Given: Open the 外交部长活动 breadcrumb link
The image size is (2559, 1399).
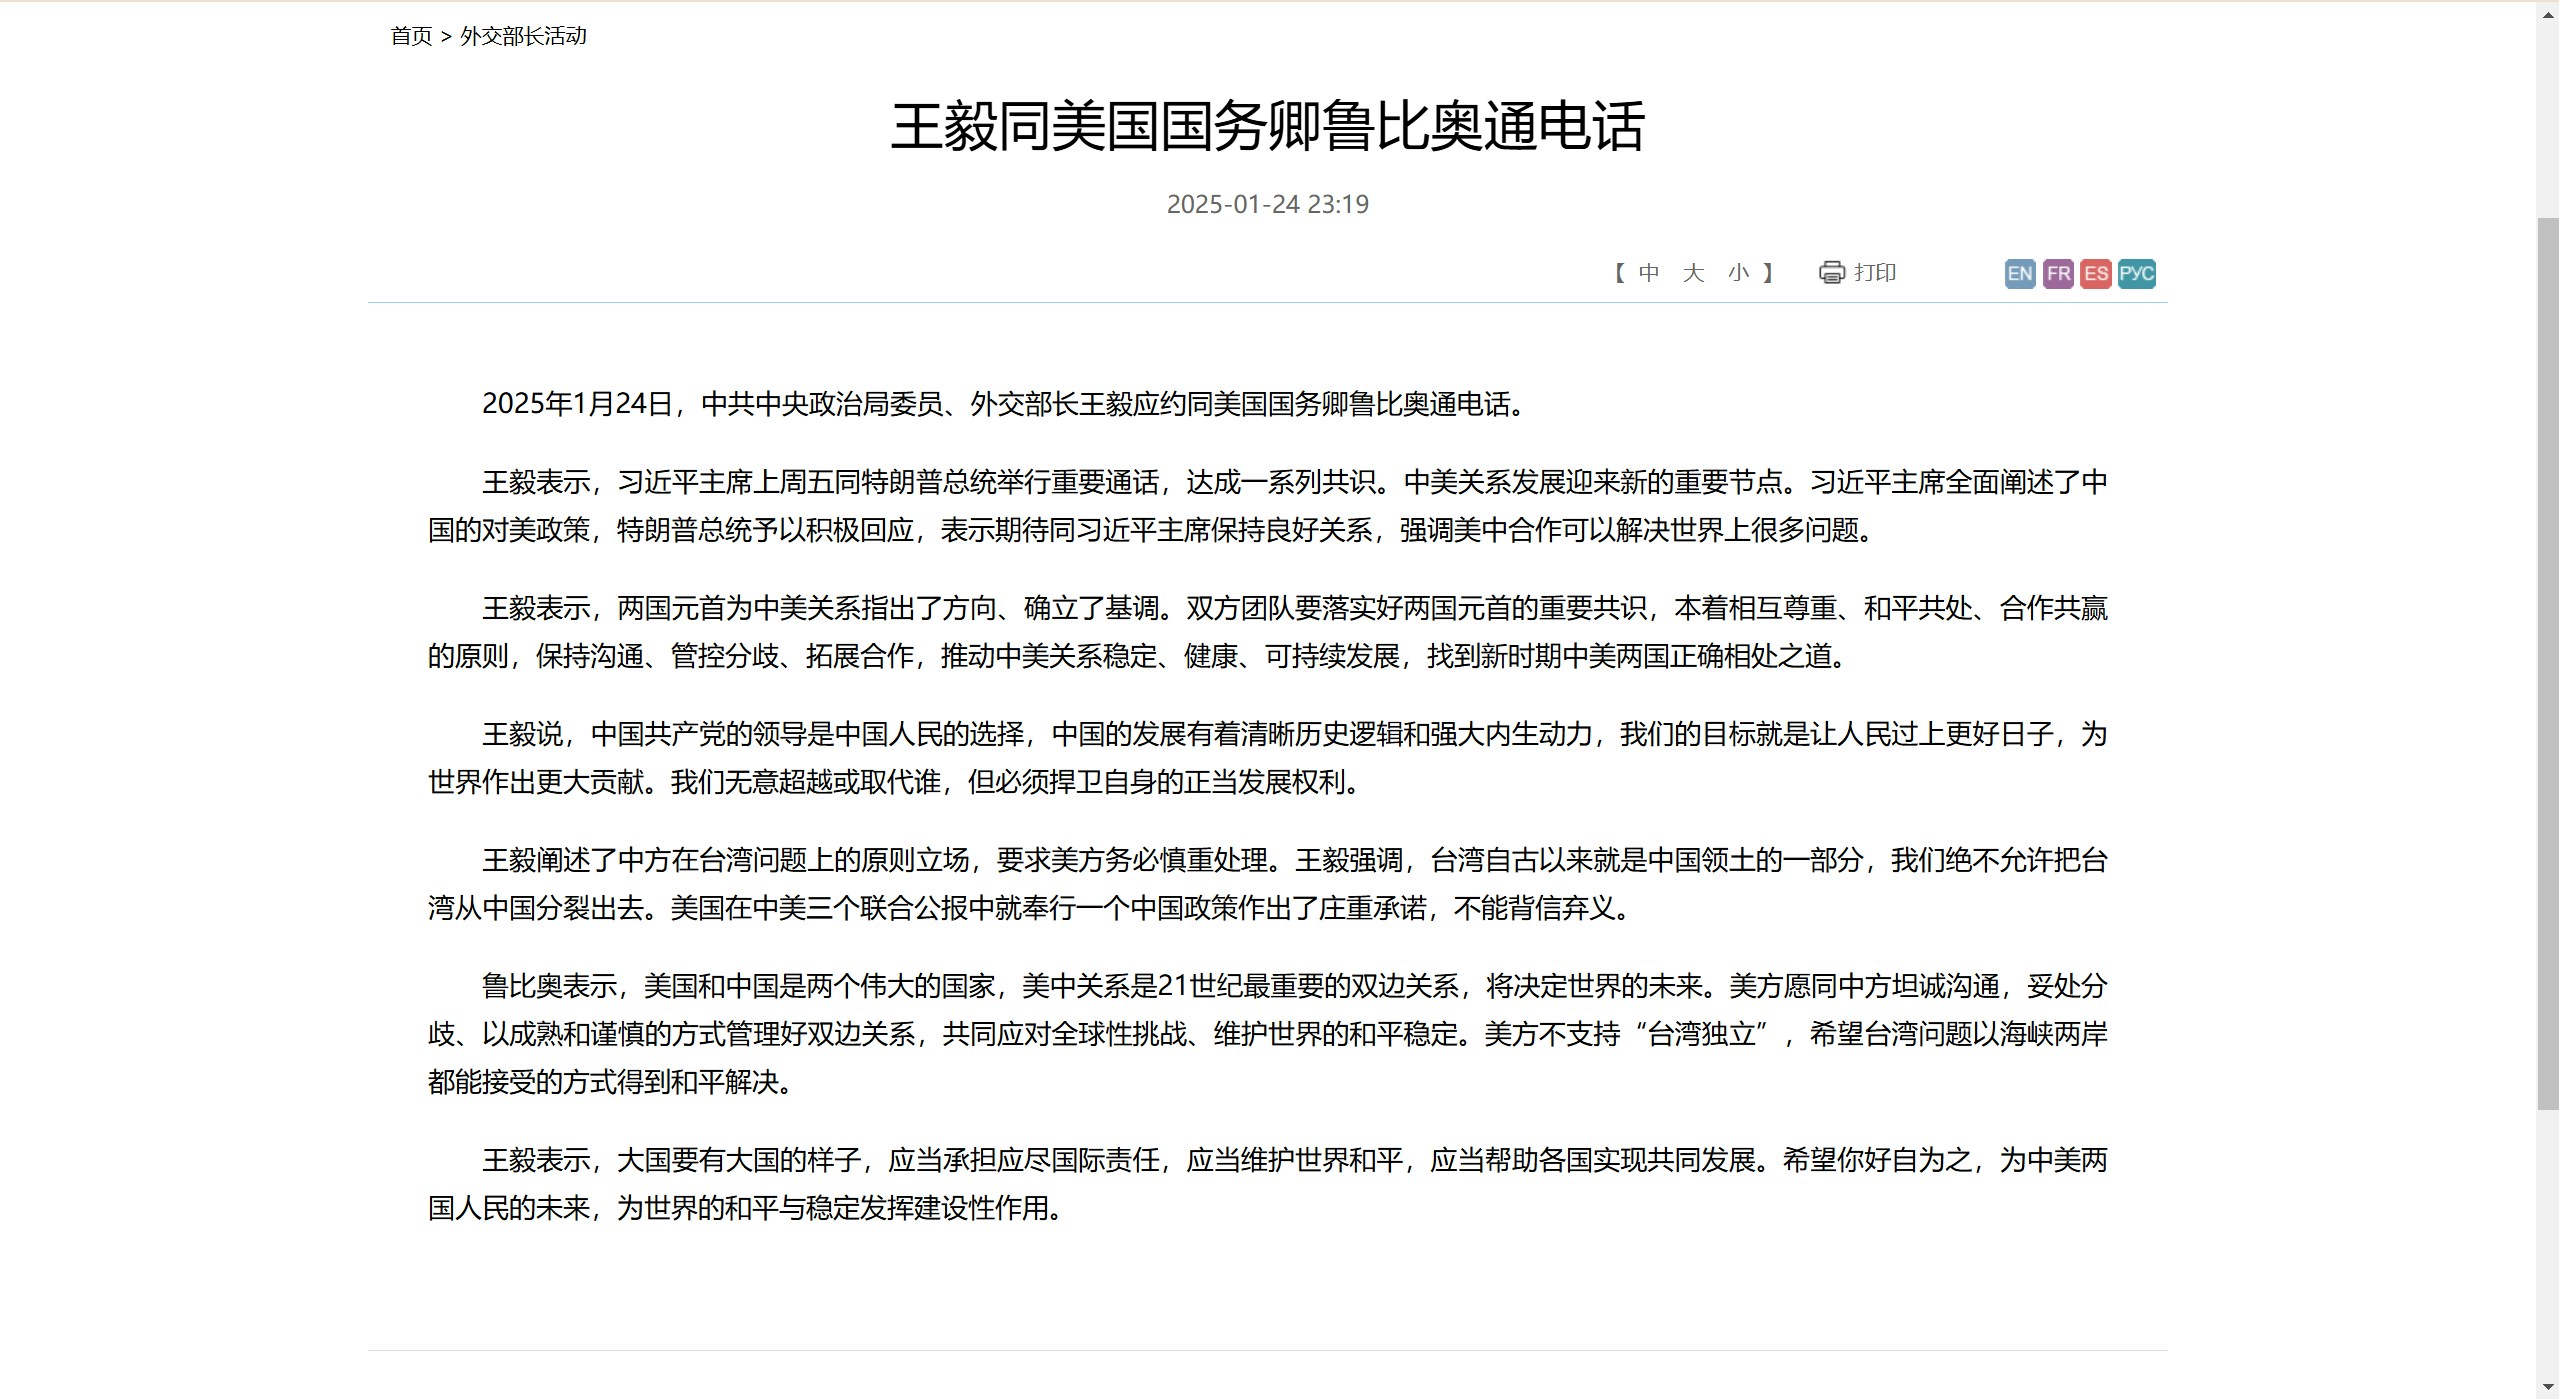Looking at the screenshot, I should [522, 35].
